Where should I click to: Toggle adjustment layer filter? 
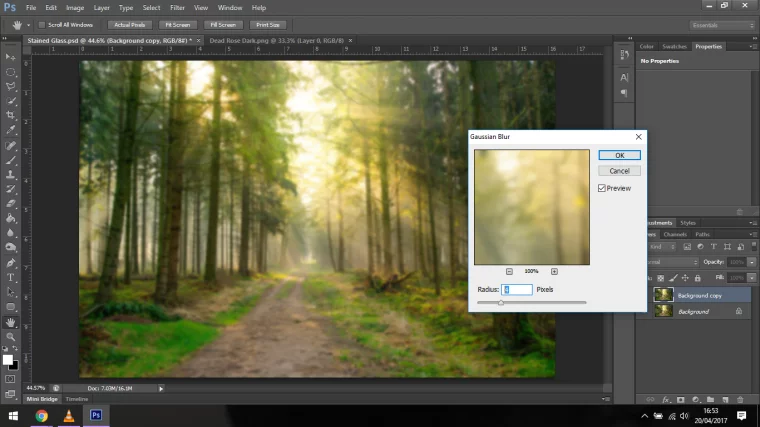click(700, 247)
